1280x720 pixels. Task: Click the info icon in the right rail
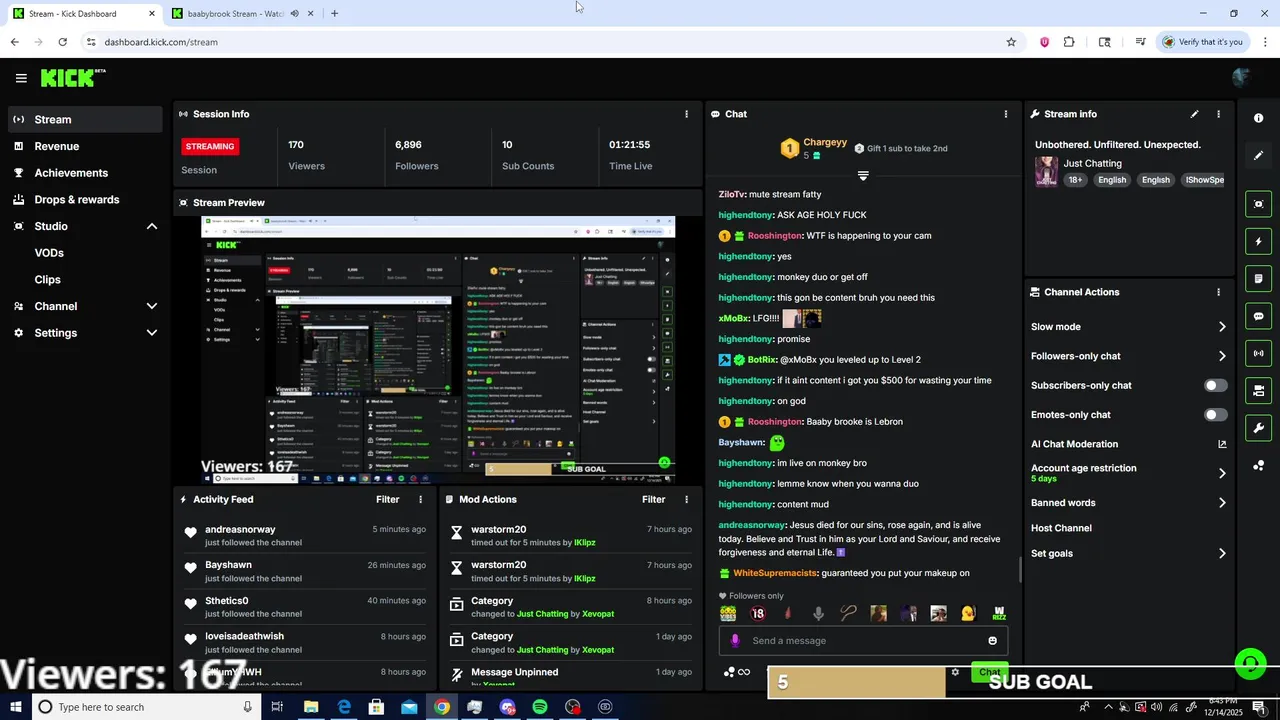(x=1258, y=118)
